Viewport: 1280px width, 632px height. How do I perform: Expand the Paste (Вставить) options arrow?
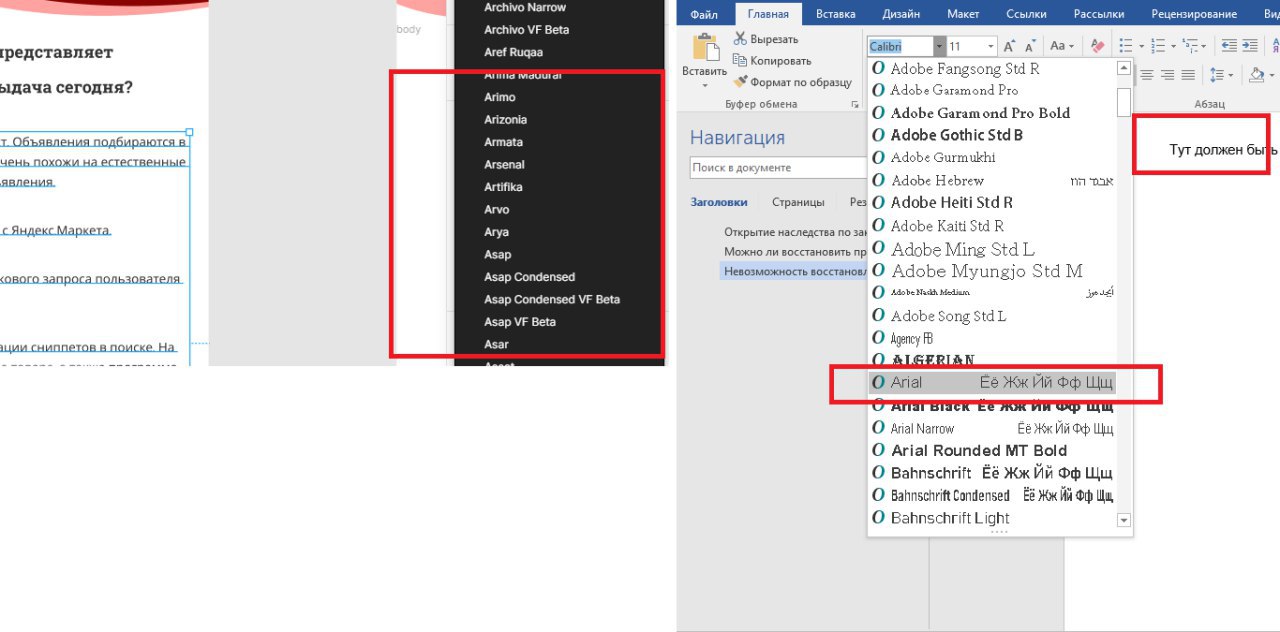(704, 84)
